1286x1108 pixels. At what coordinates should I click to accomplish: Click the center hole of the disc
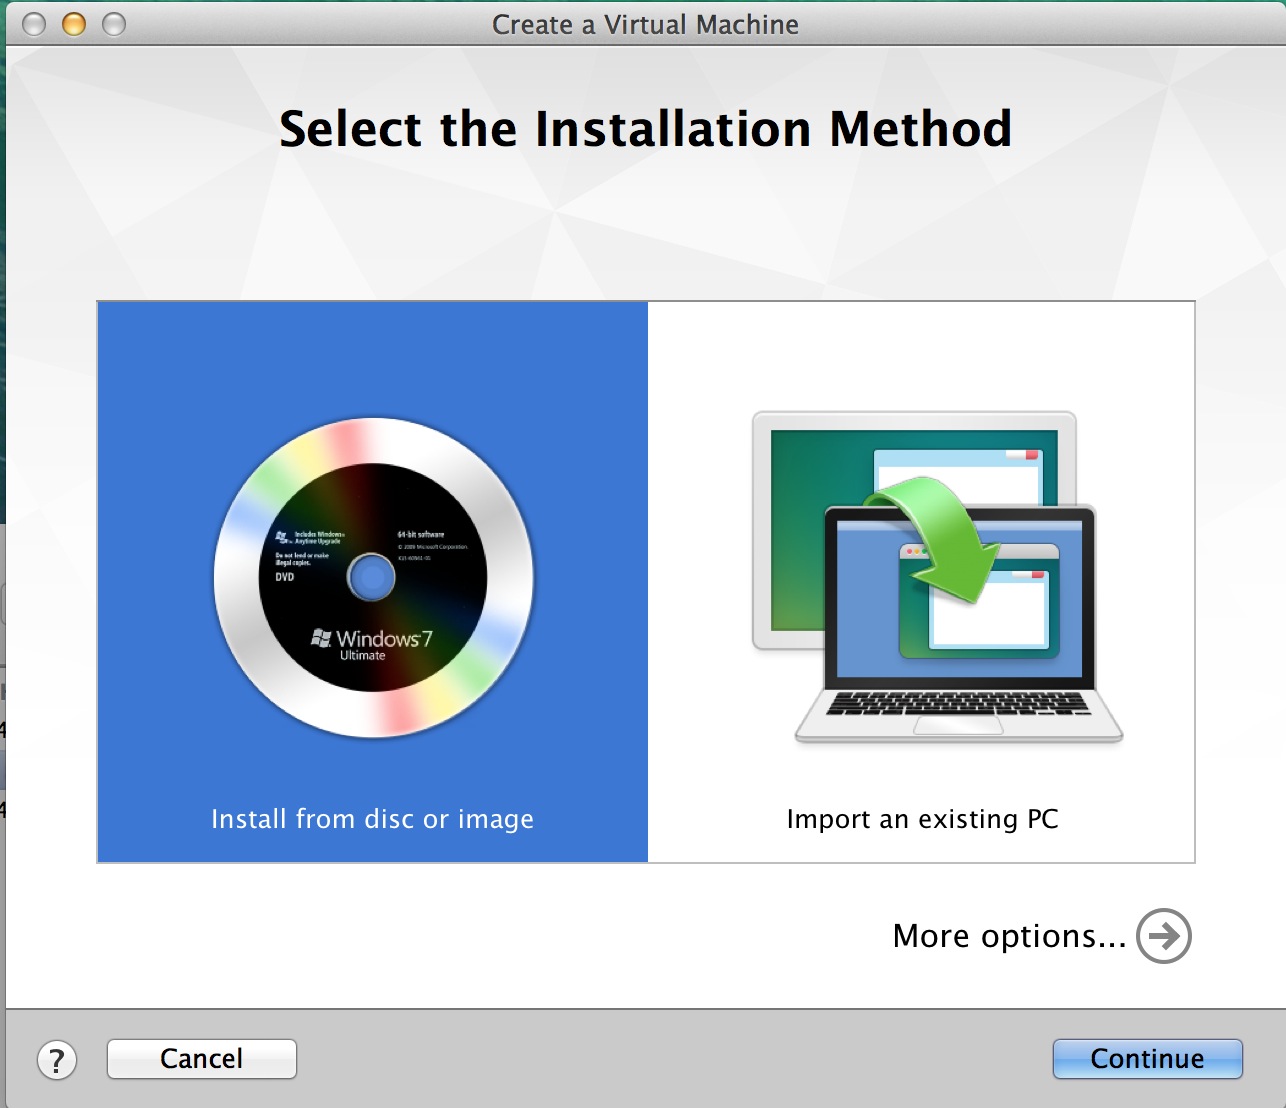(x=372, y=578)
